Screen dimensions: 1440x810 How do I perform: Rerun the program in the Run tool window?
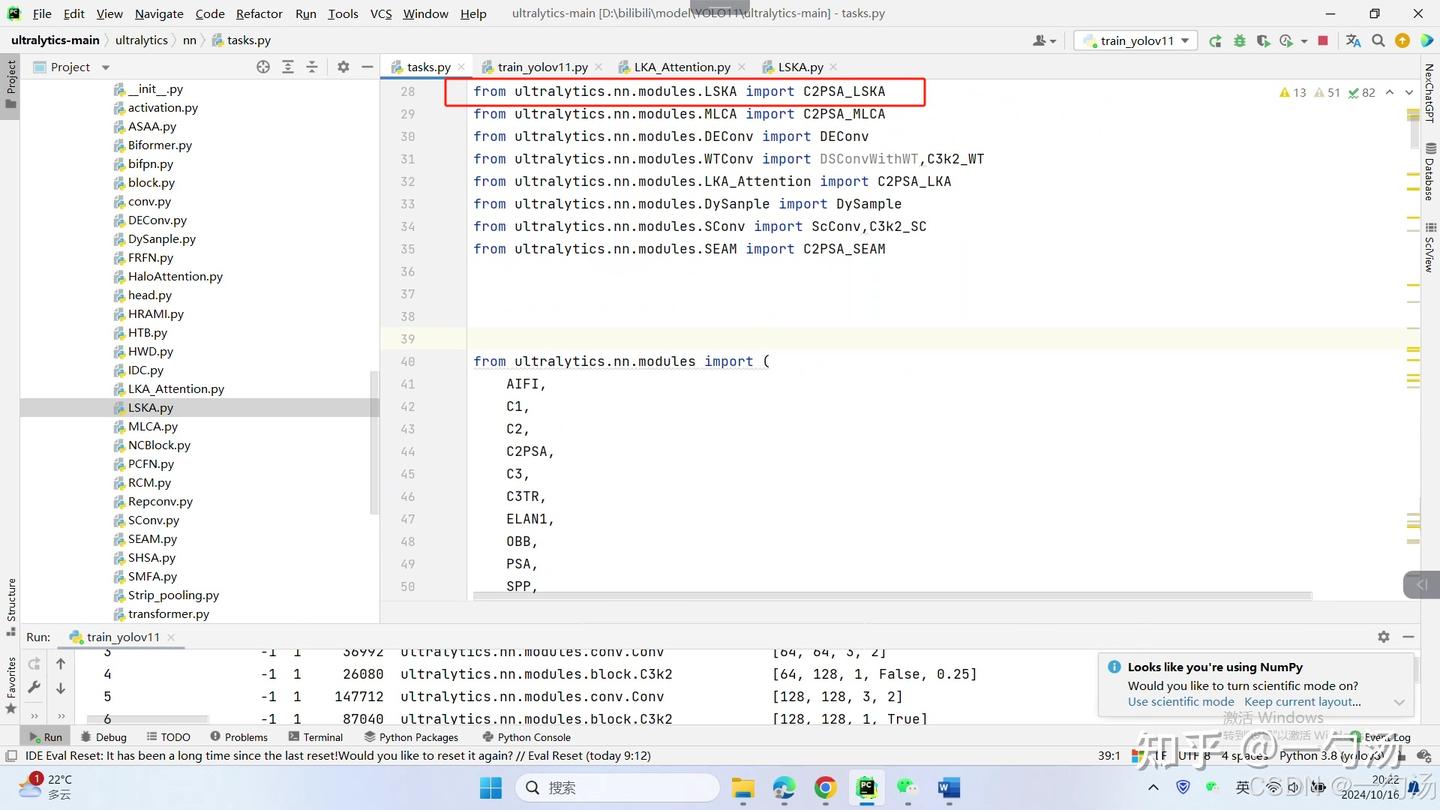33,663
